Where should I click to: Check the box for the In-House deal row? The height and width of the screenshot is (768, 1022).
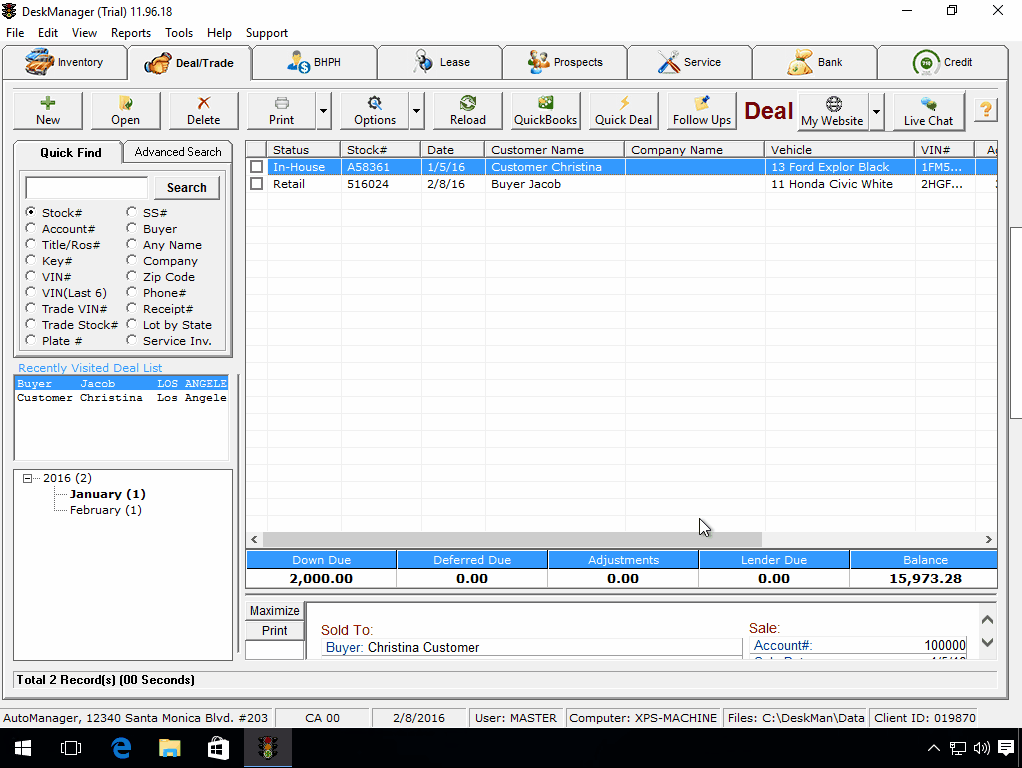tap(257, 167)
